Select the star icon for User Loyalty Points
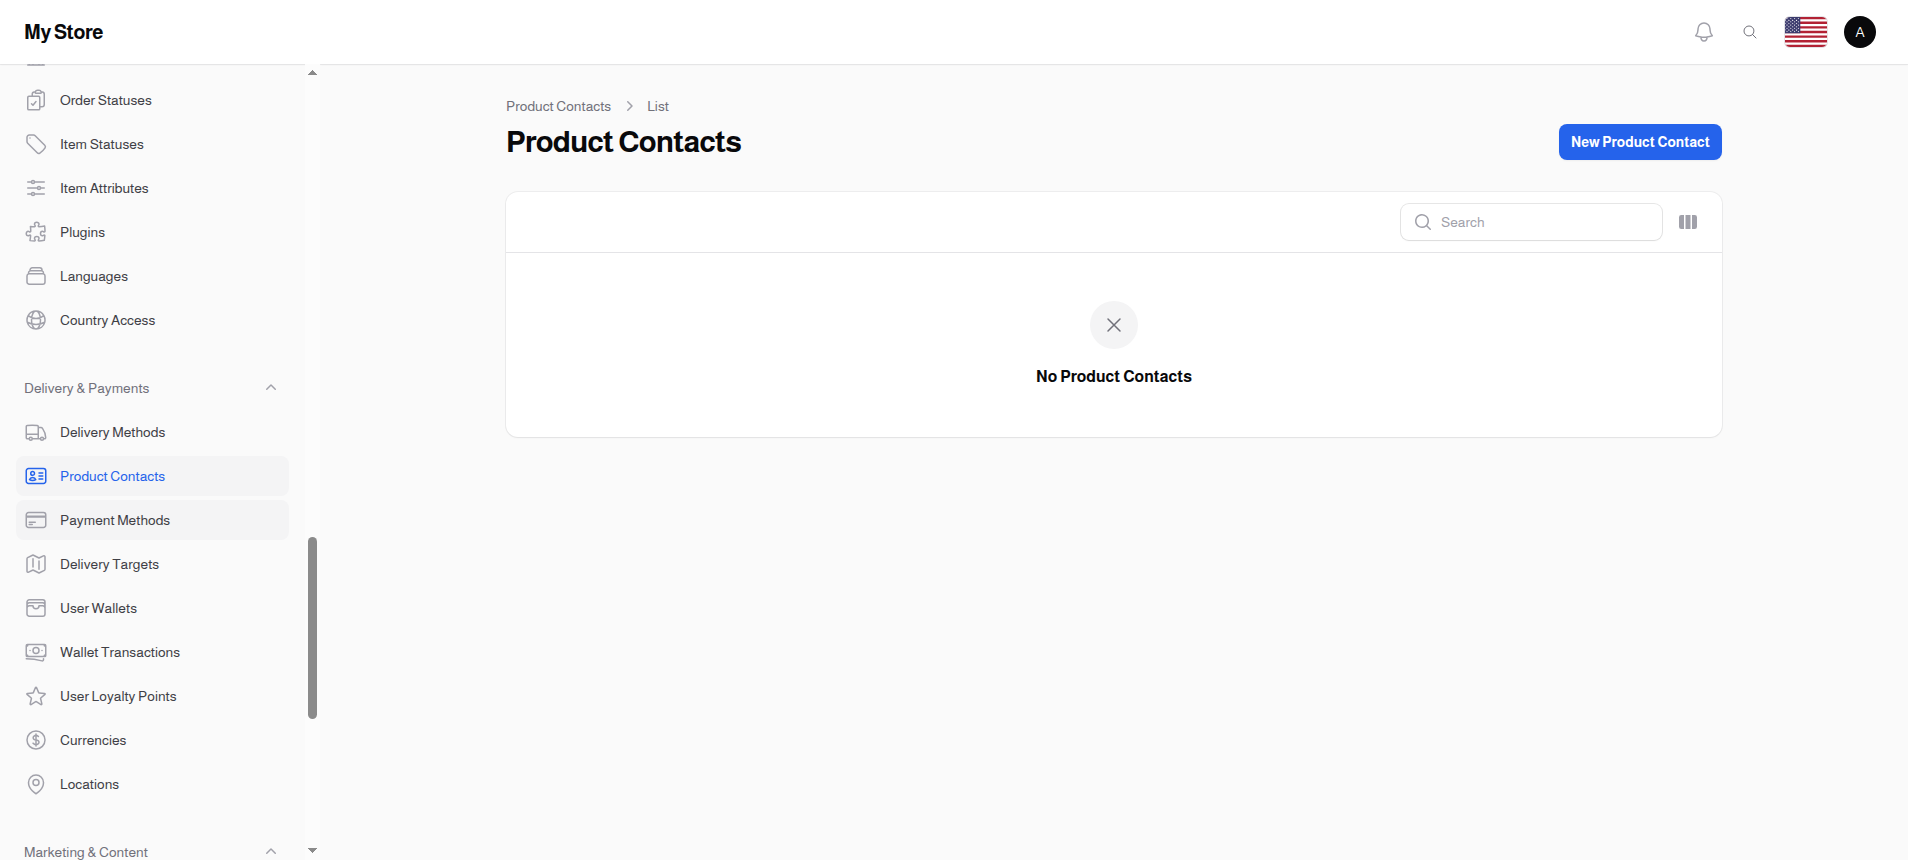 [x=36, y=696]
